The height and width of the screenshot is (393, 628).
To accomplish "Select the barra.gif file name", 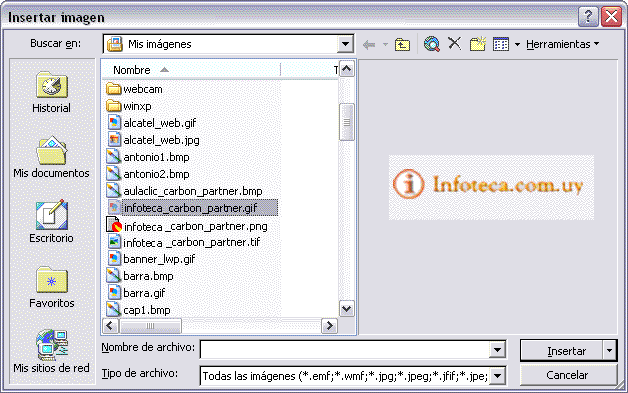I will pos(144,293).
